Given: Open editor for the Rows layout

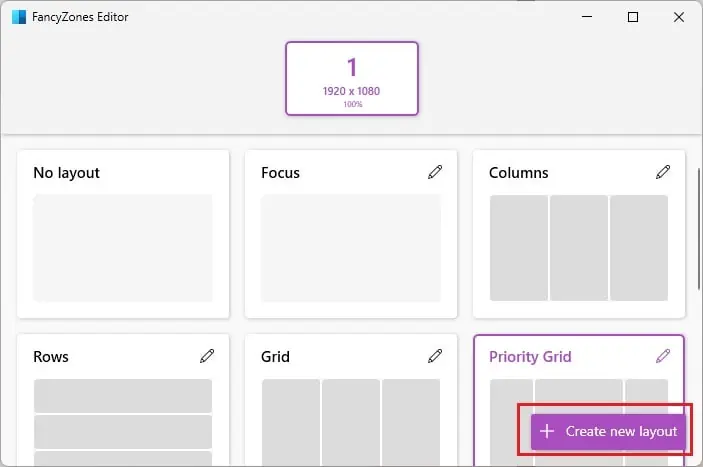Looking at the screenshot, I should pos(207,356).
